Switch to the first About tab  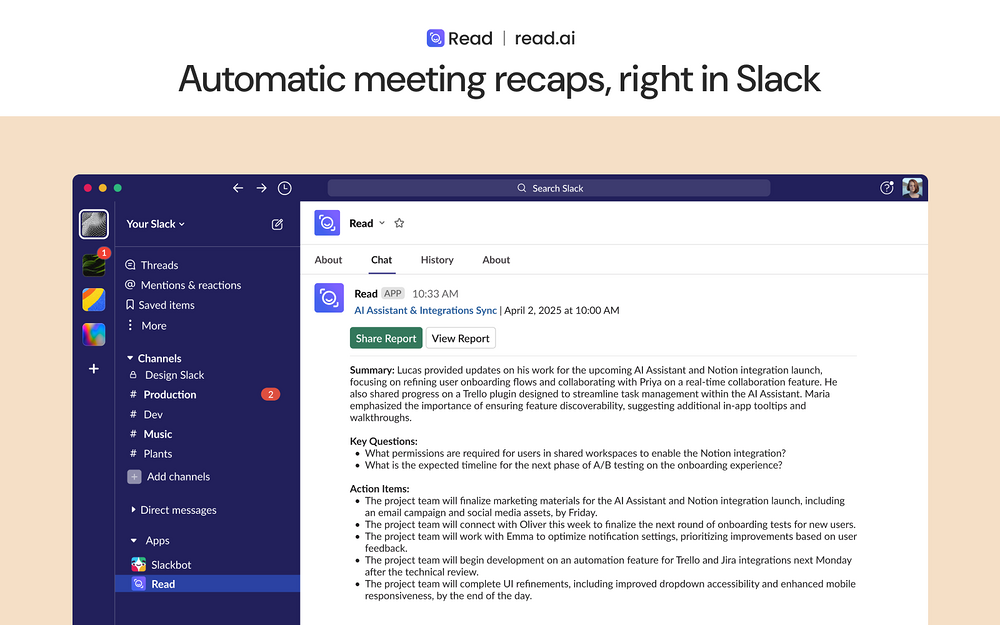pyautogui.click(x=328, y=260)
